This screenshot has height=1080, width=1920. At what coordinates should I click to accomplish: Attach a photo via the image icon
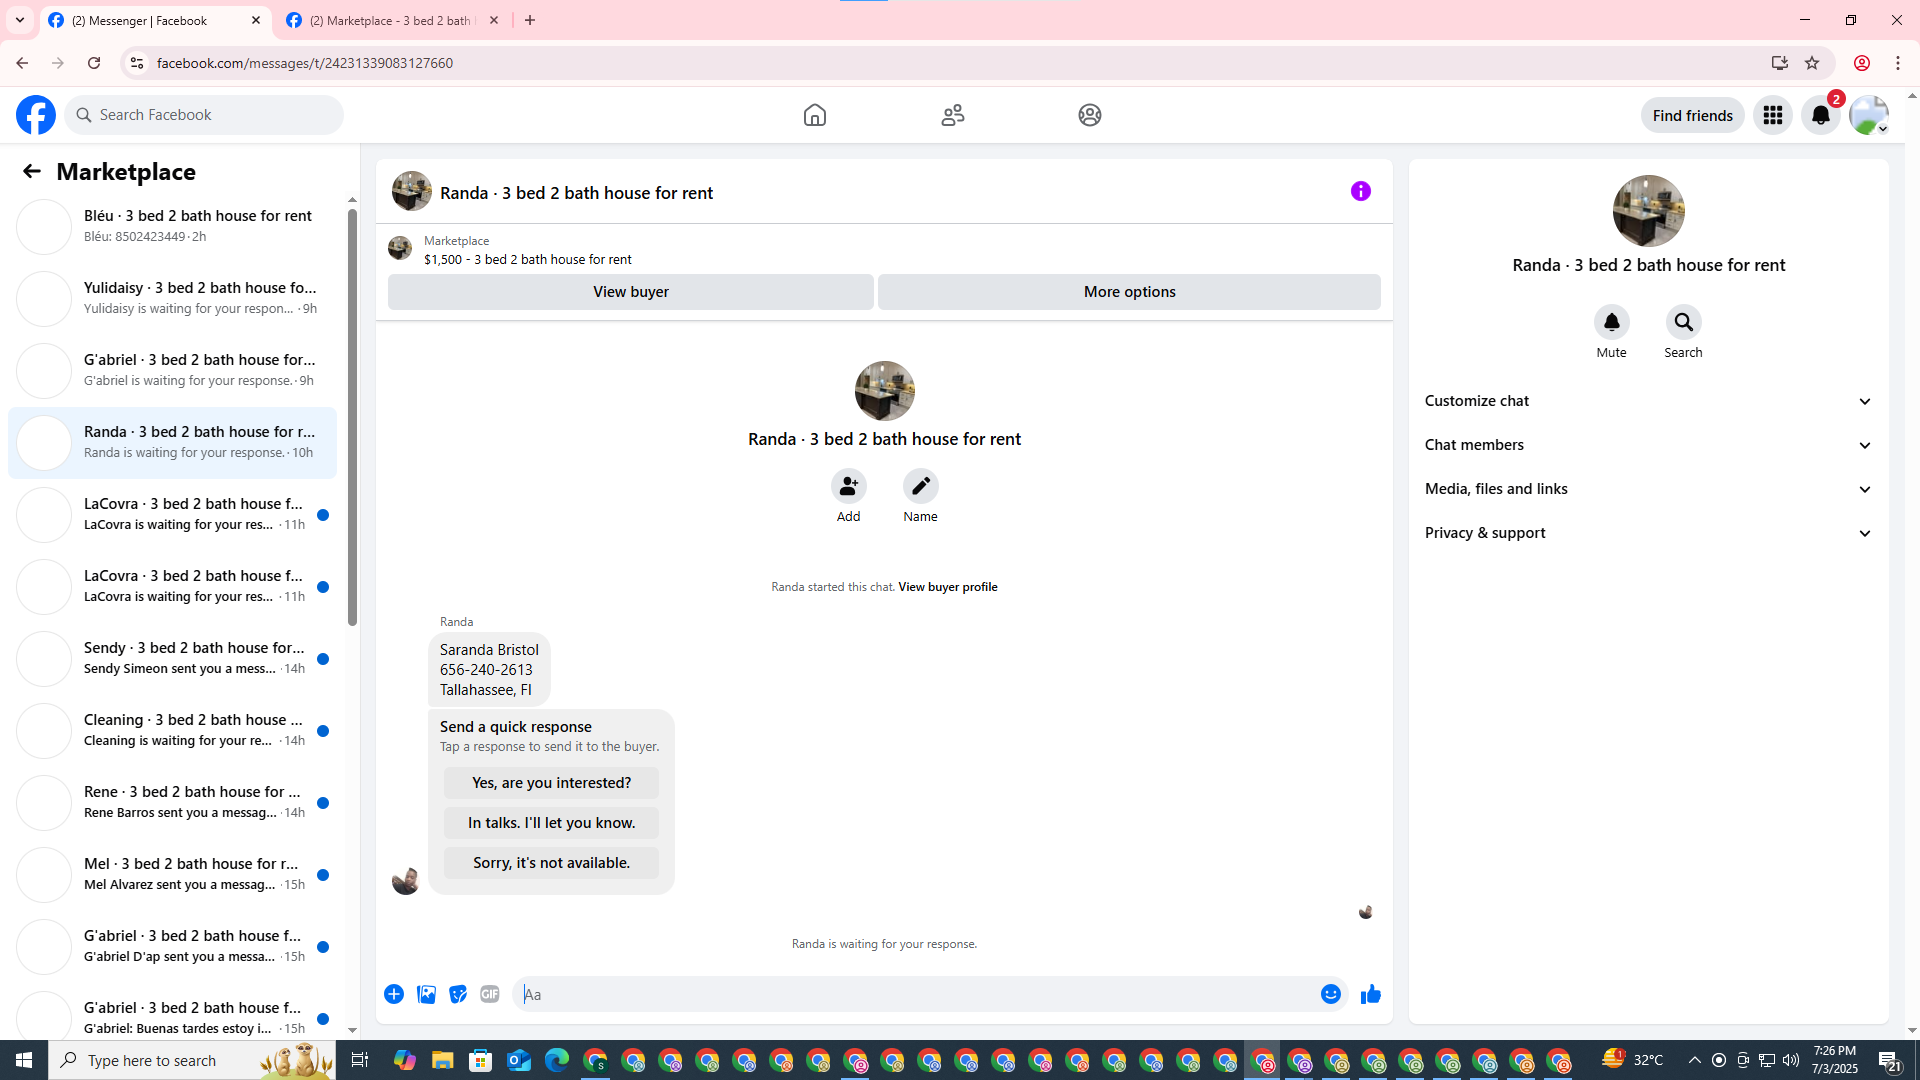click(426, 994)
